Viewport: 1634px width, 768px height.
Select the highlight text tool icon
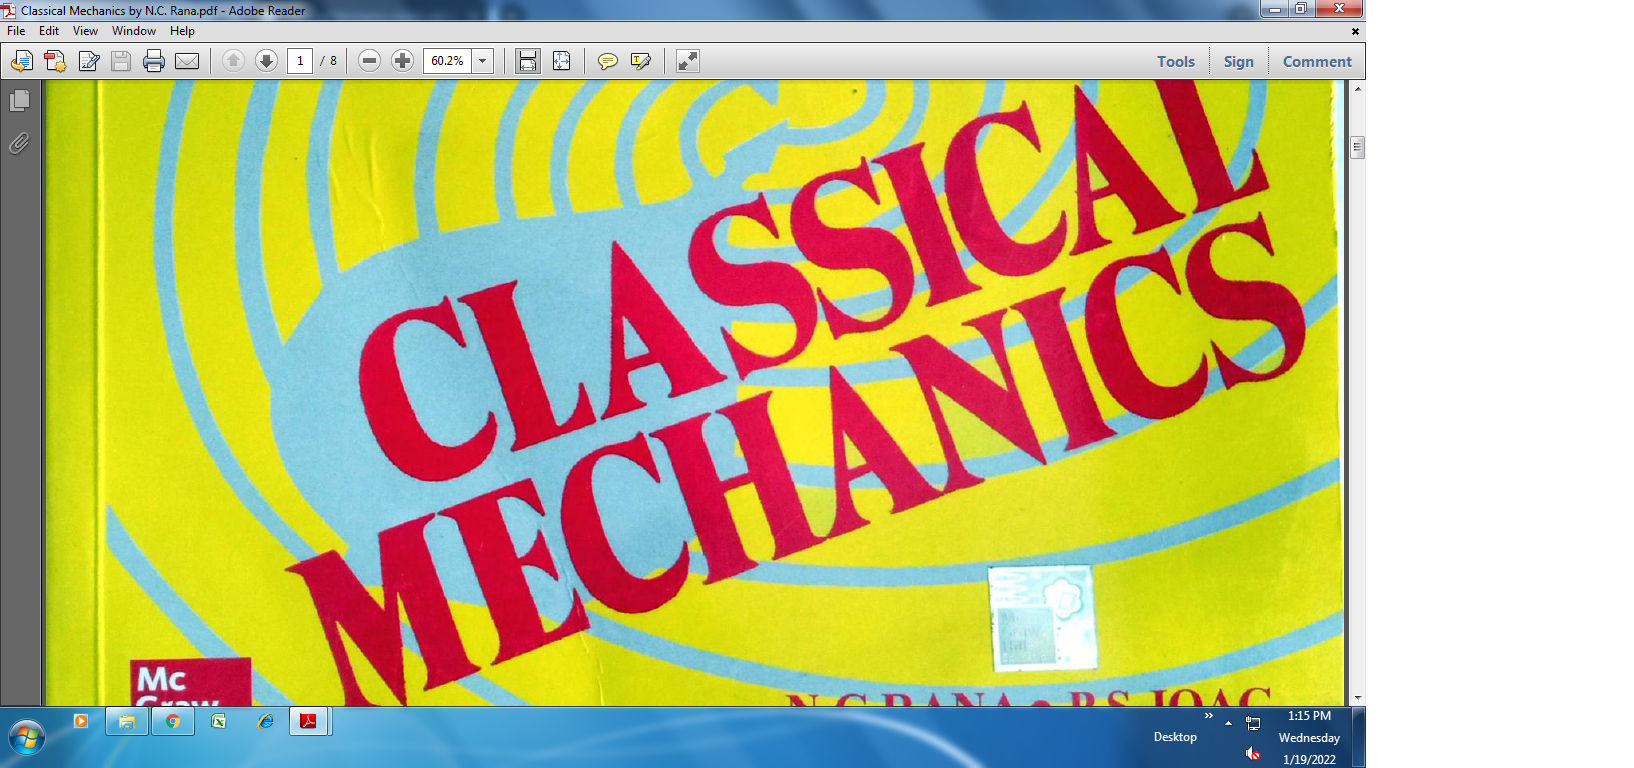(641, 61)
